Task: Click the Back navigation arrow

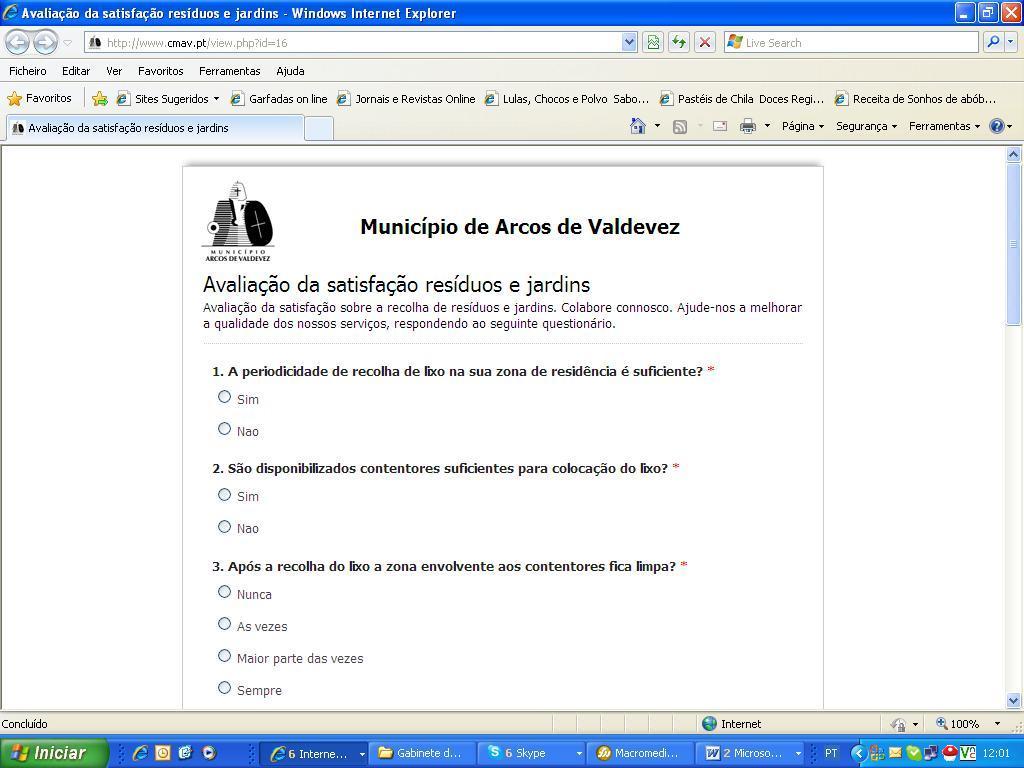Action: click(x=17, y=42)
